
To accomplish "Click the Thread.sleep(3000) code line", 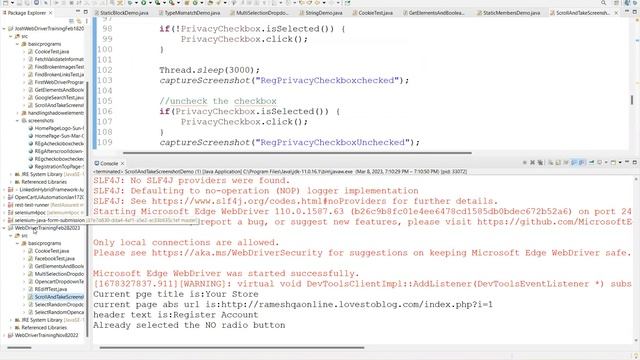I will pos(209,70).
